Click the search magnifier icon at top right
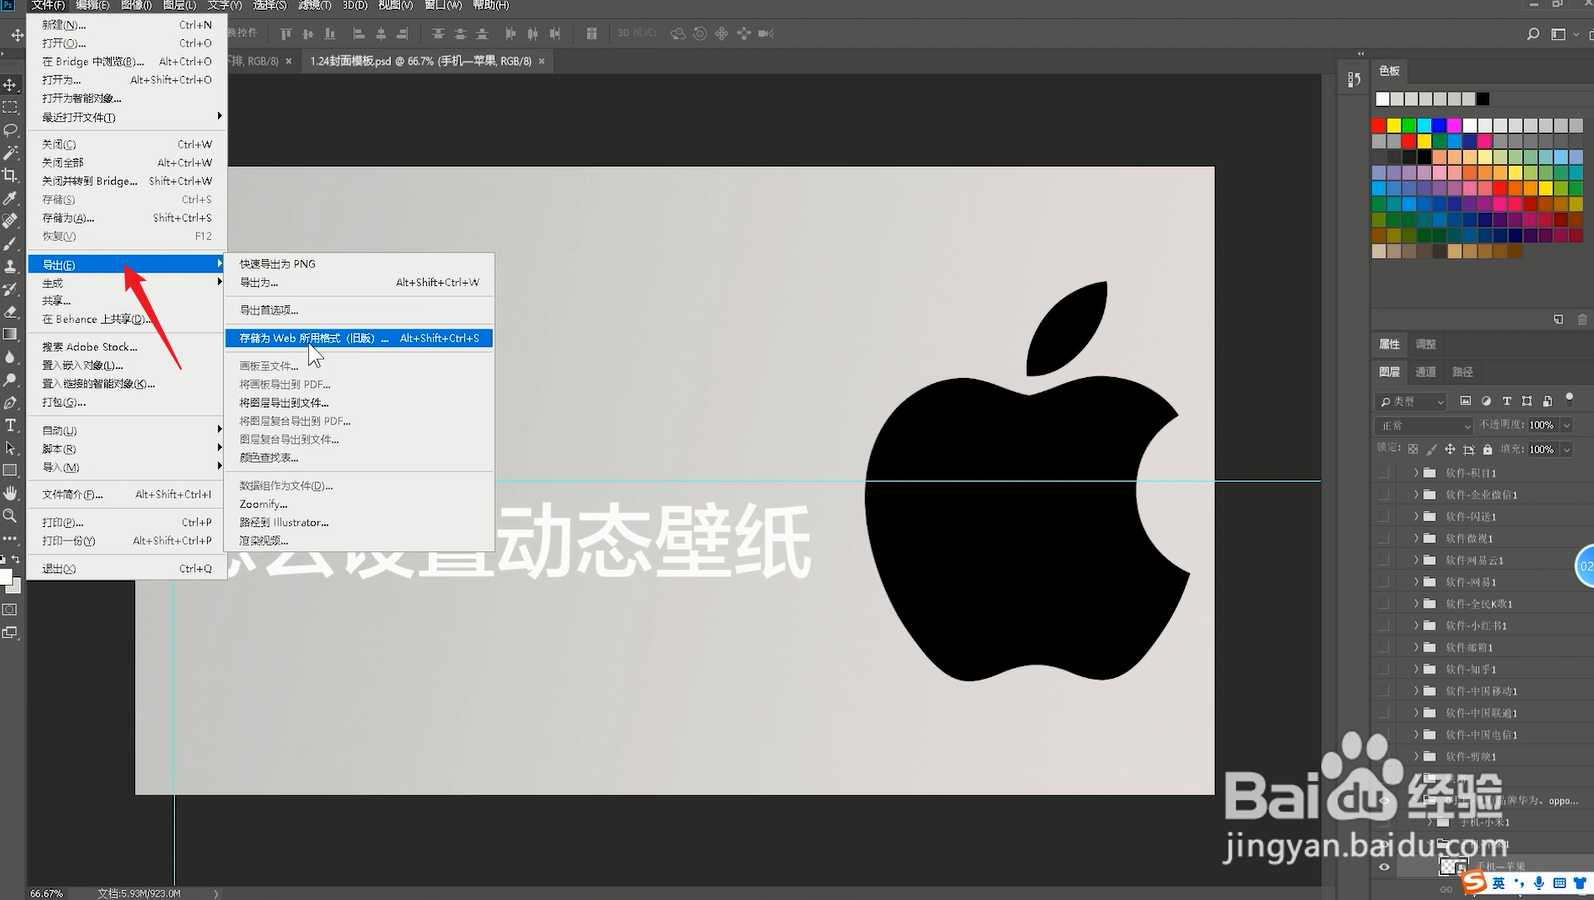1594x900 pixels. point(1533,34)
